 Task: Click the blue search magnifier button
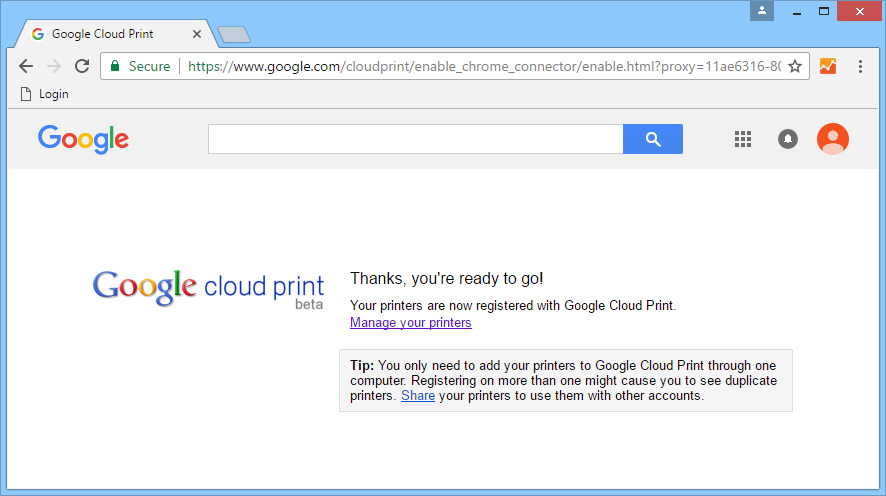pyautogui.click(x=653, y=139)
